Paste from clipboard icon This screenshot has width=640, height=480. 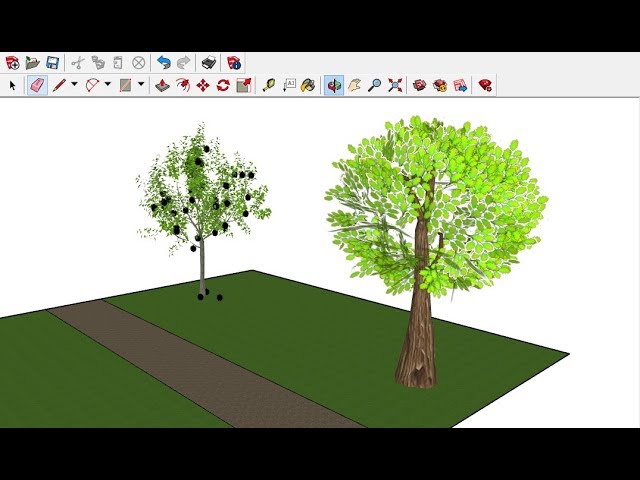118,63
